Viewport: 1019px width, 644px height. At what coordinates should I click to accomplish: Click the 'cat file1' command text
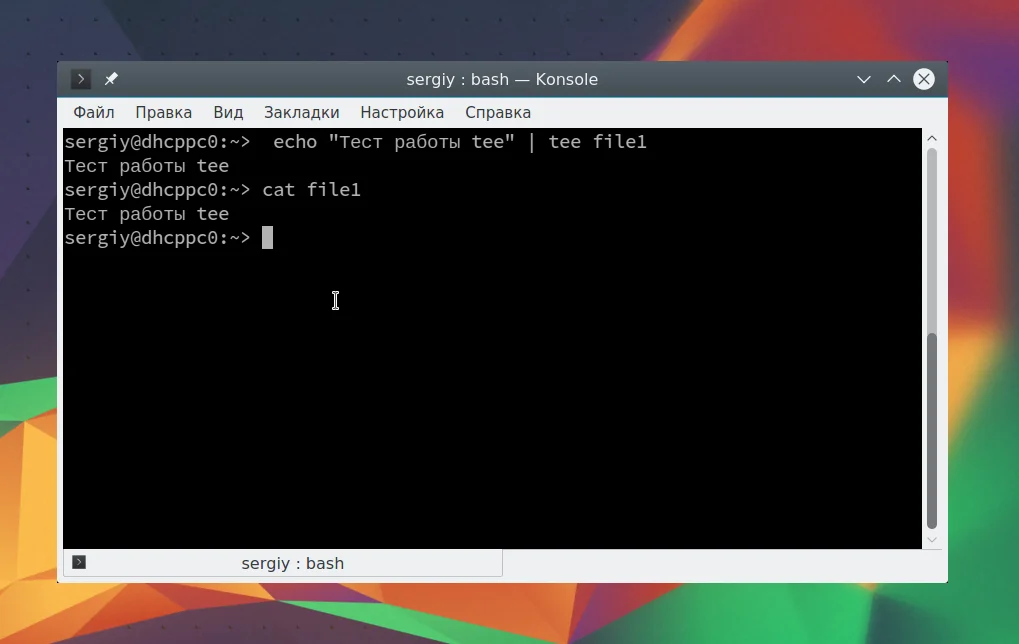[x=311, y=190]
